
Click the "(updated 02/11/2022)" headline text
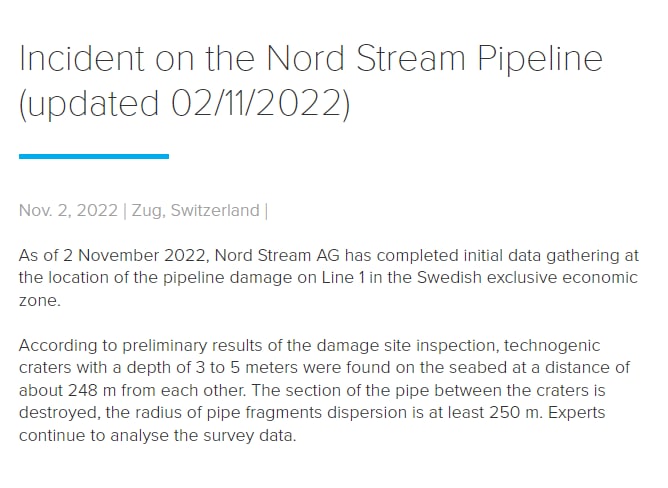[184, 104]
